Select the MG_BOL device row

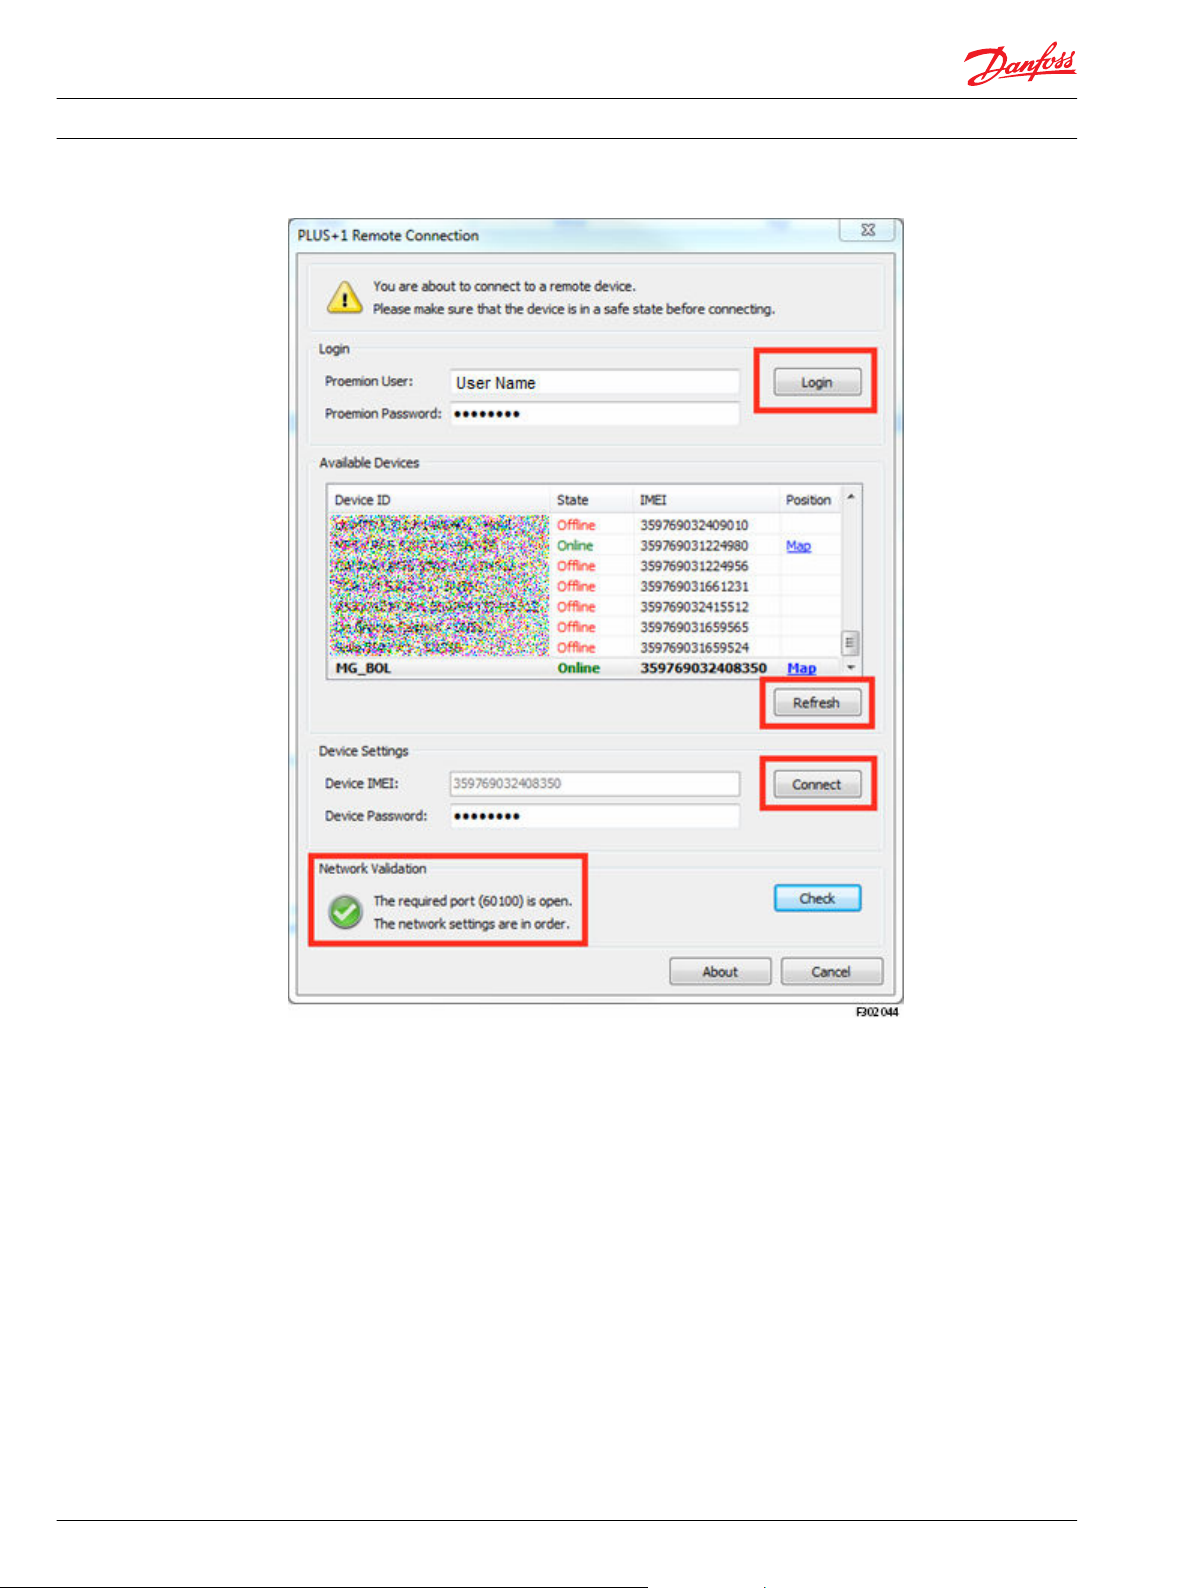tap(584, 668)
